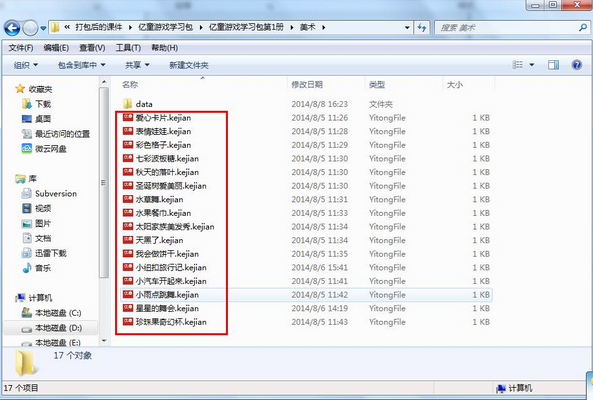The image size is (593, 400).
Task: Click in the 搜索 美术 search field
Action: [507, 28]
